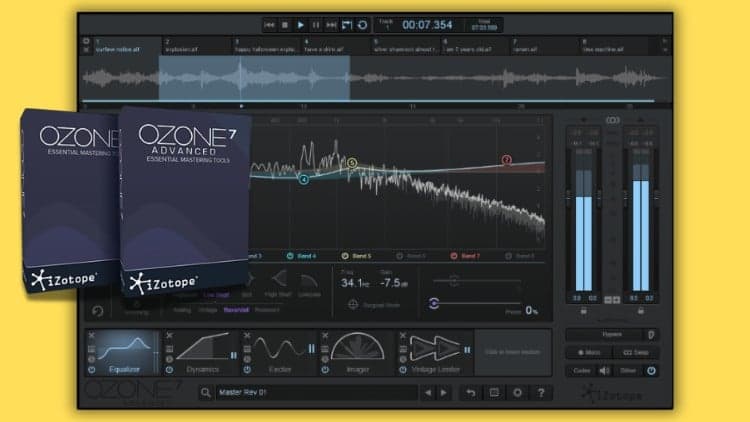Image resolution: width=750 pixels, height=422 pixels.
Task: Open the Exciter module
Action: click(x=280, y=352)
